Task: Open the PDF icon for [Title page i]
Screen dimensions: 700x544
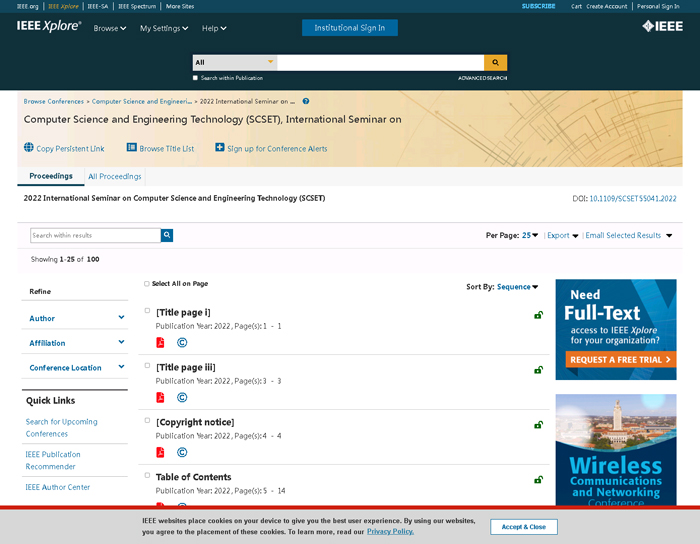Action: 160,342
